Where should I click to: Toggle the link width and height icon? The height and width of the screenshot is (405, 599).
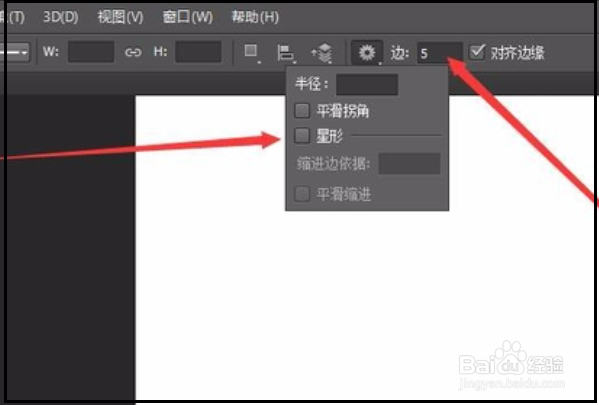click(133, 52)
